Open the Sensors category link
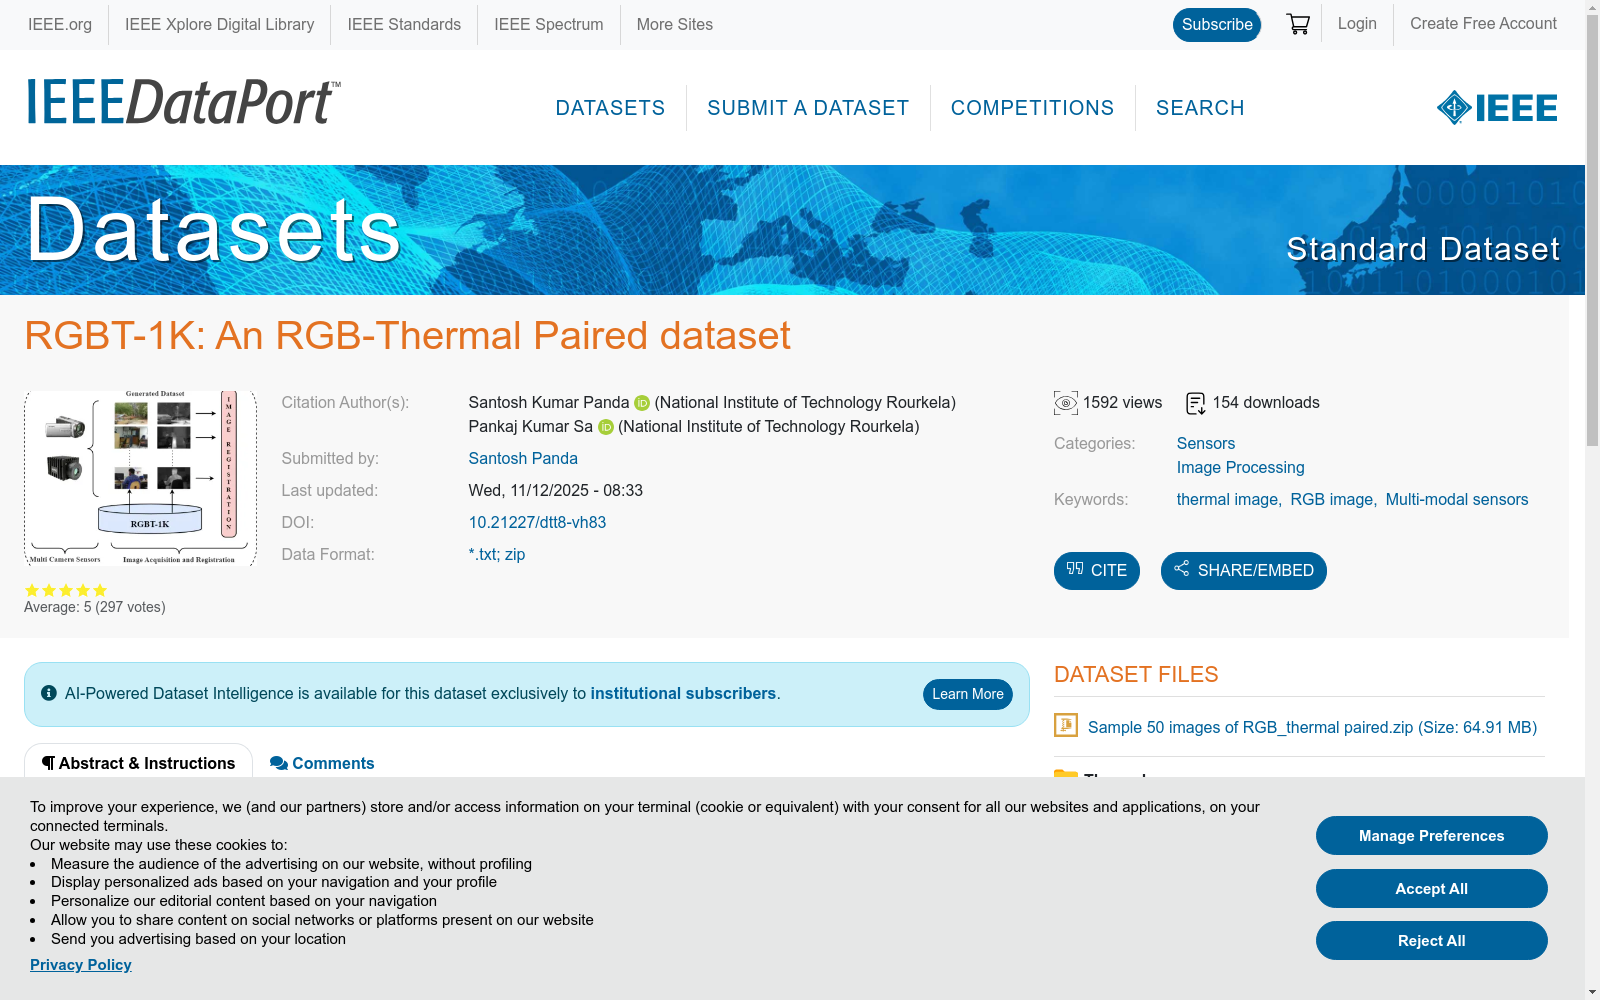Screen dimensions: 1600x1000 (x=1206, y=444)
